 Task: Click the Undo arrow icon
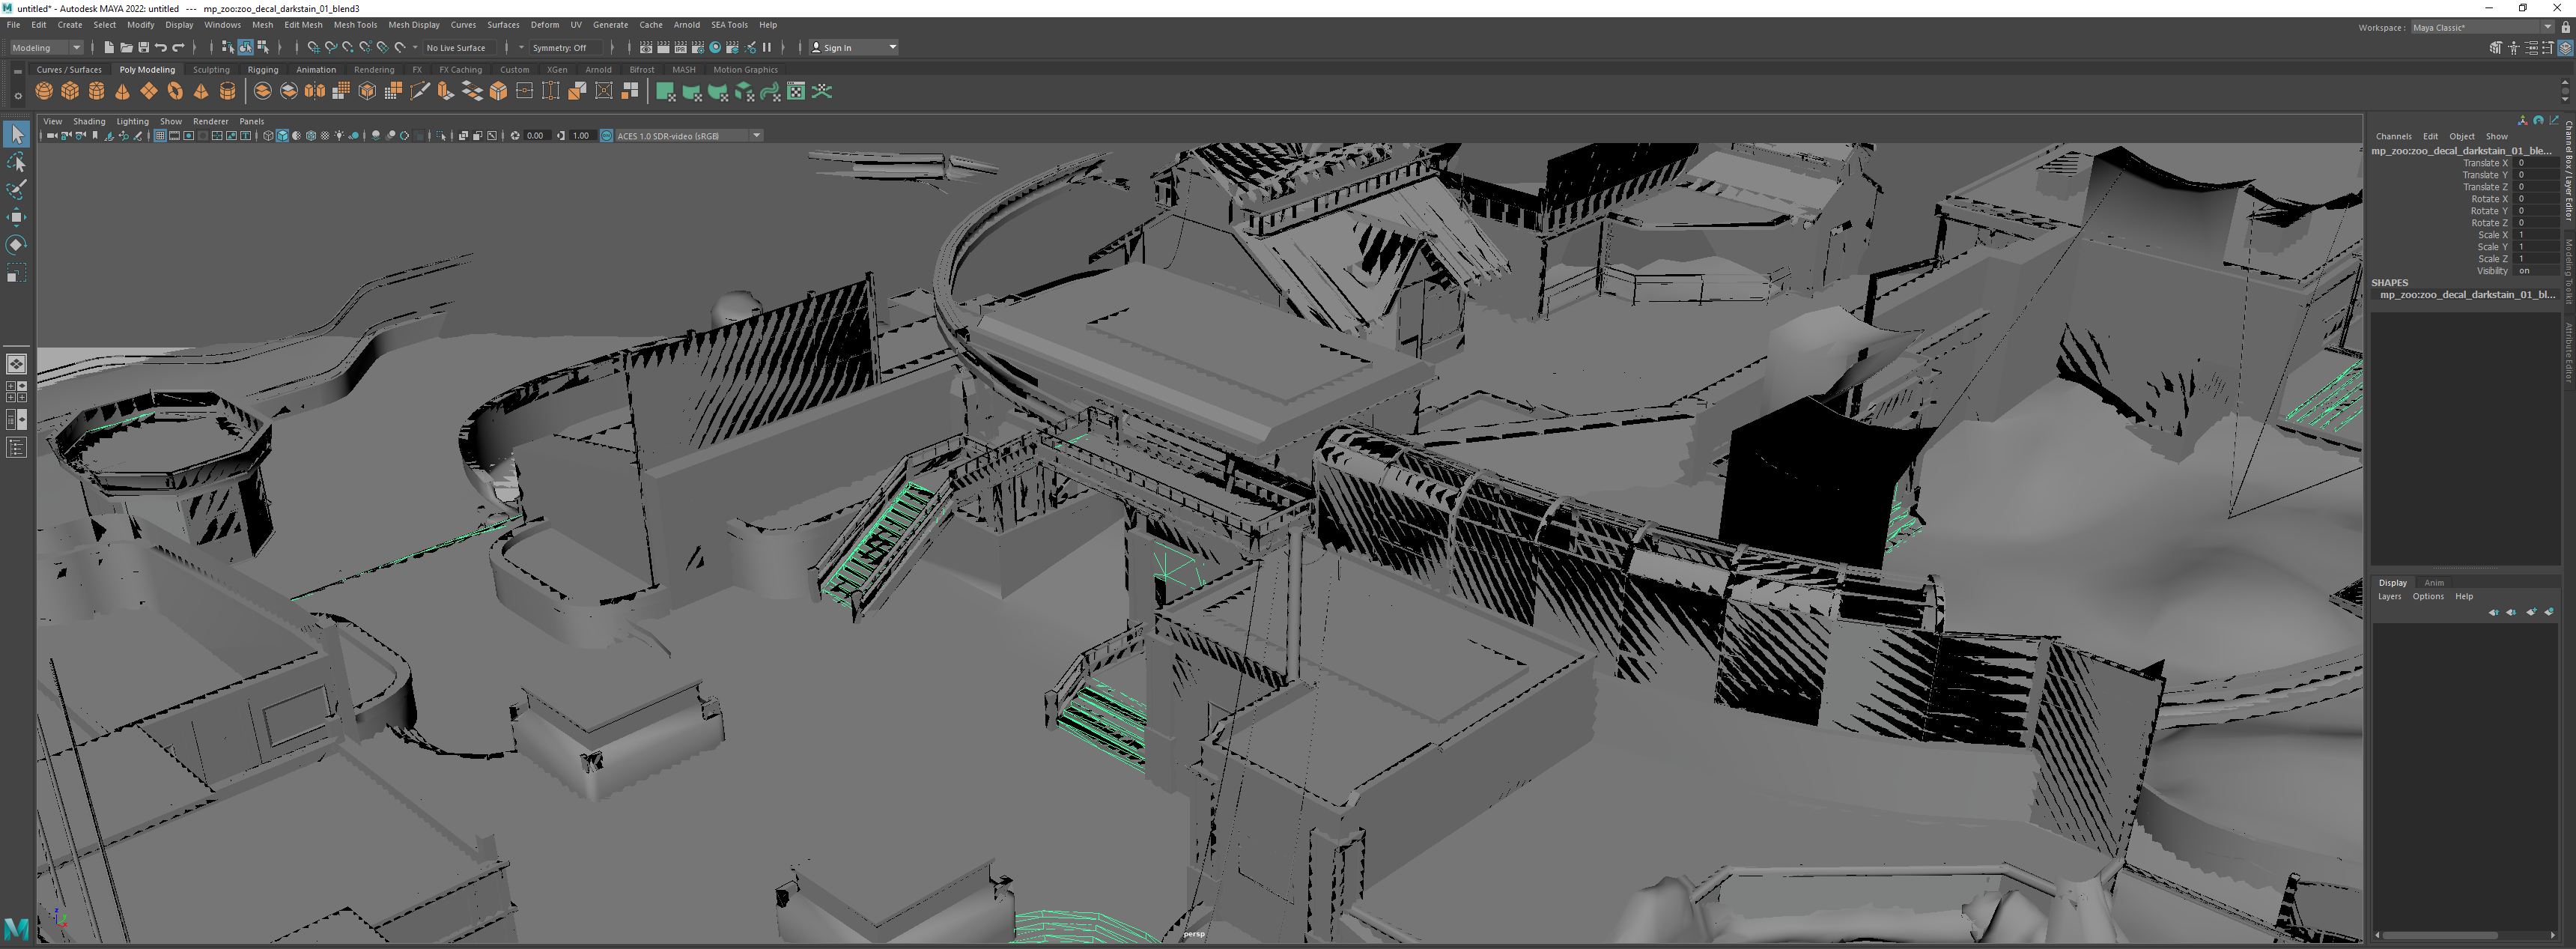coord(161,47)
